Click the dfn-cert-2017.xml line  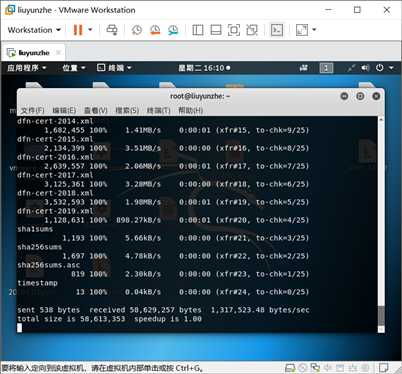point(55,175)
